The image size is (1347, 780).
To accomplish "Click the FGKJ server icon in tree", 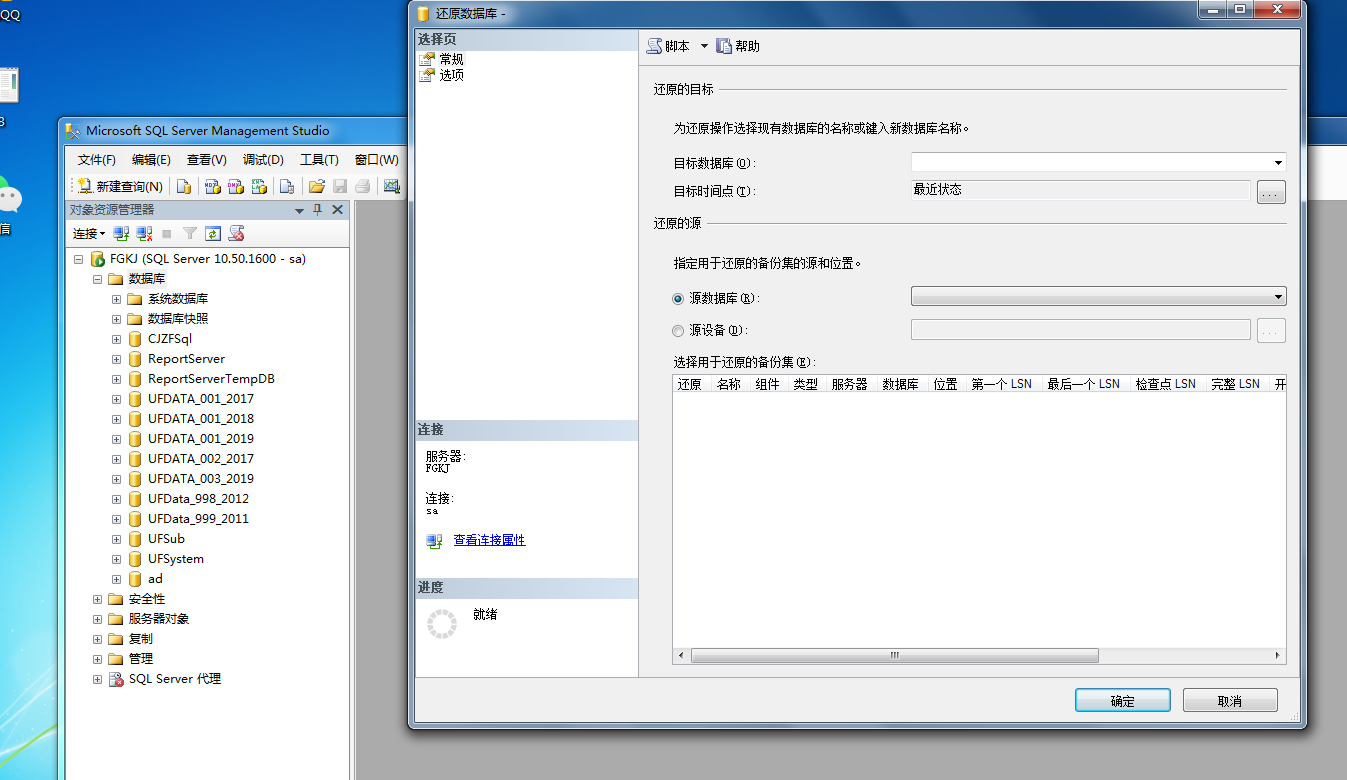I will (x=97, y=259).
